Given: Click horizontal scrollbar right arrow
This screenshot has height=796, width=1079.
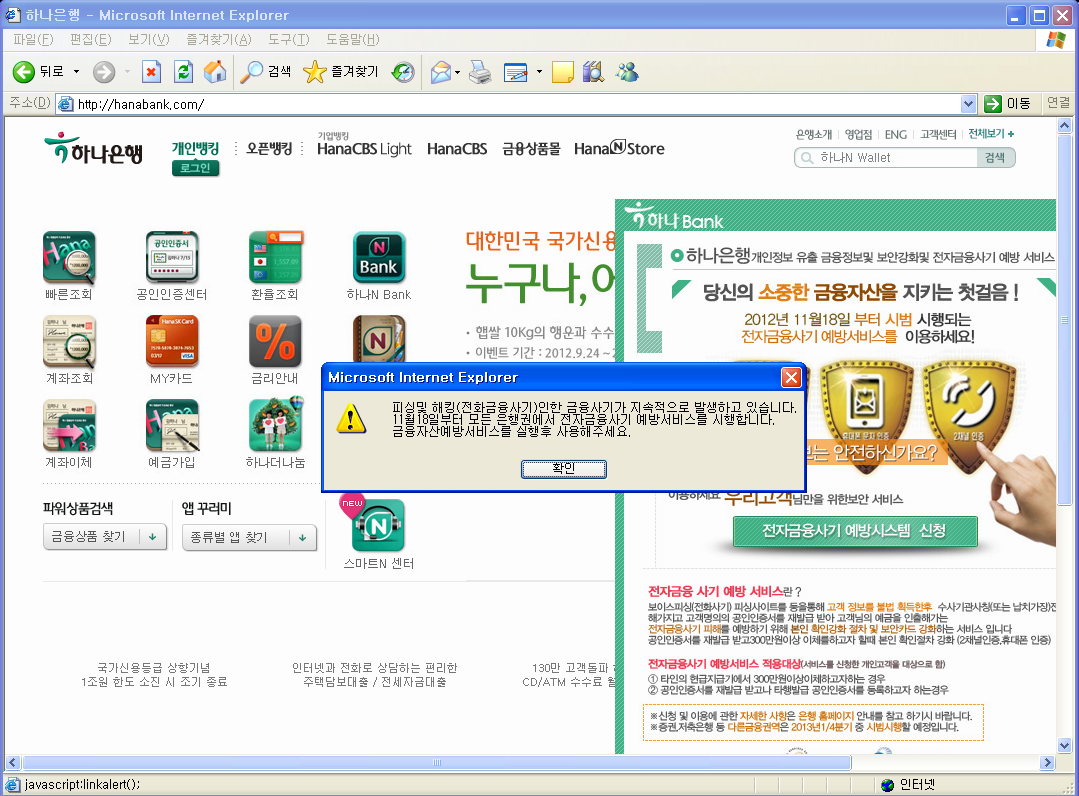Looking at the screenshot, I should point(1047,762).
